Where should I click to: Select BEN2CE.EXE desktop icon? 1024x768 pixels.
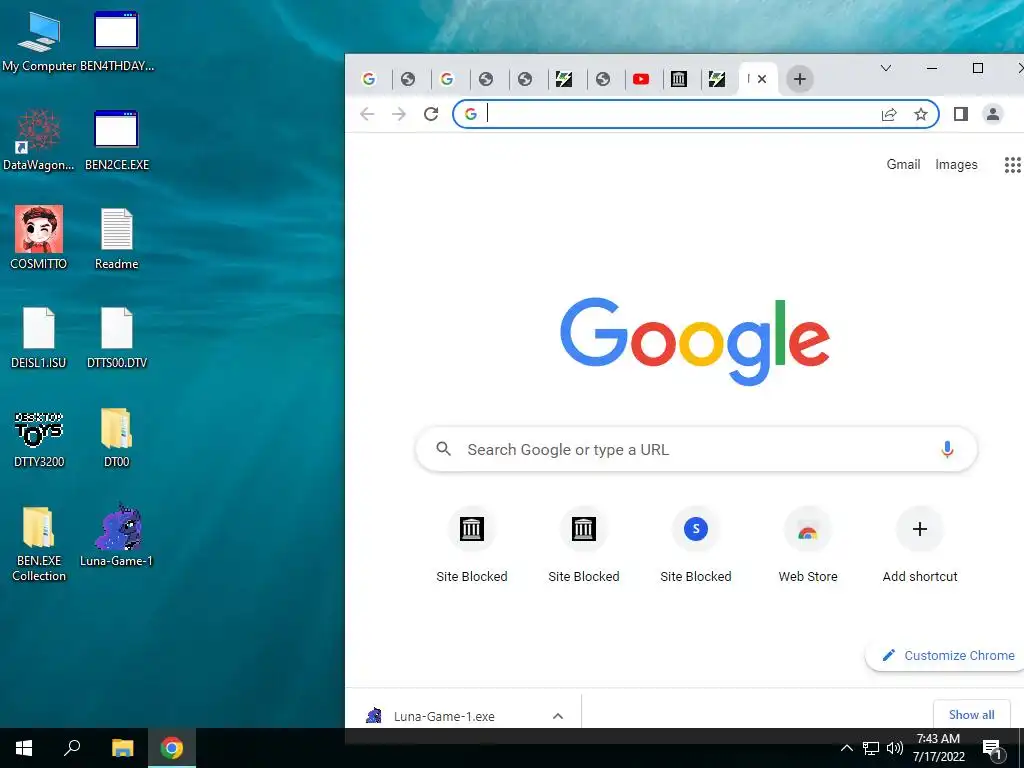[116, 140]
